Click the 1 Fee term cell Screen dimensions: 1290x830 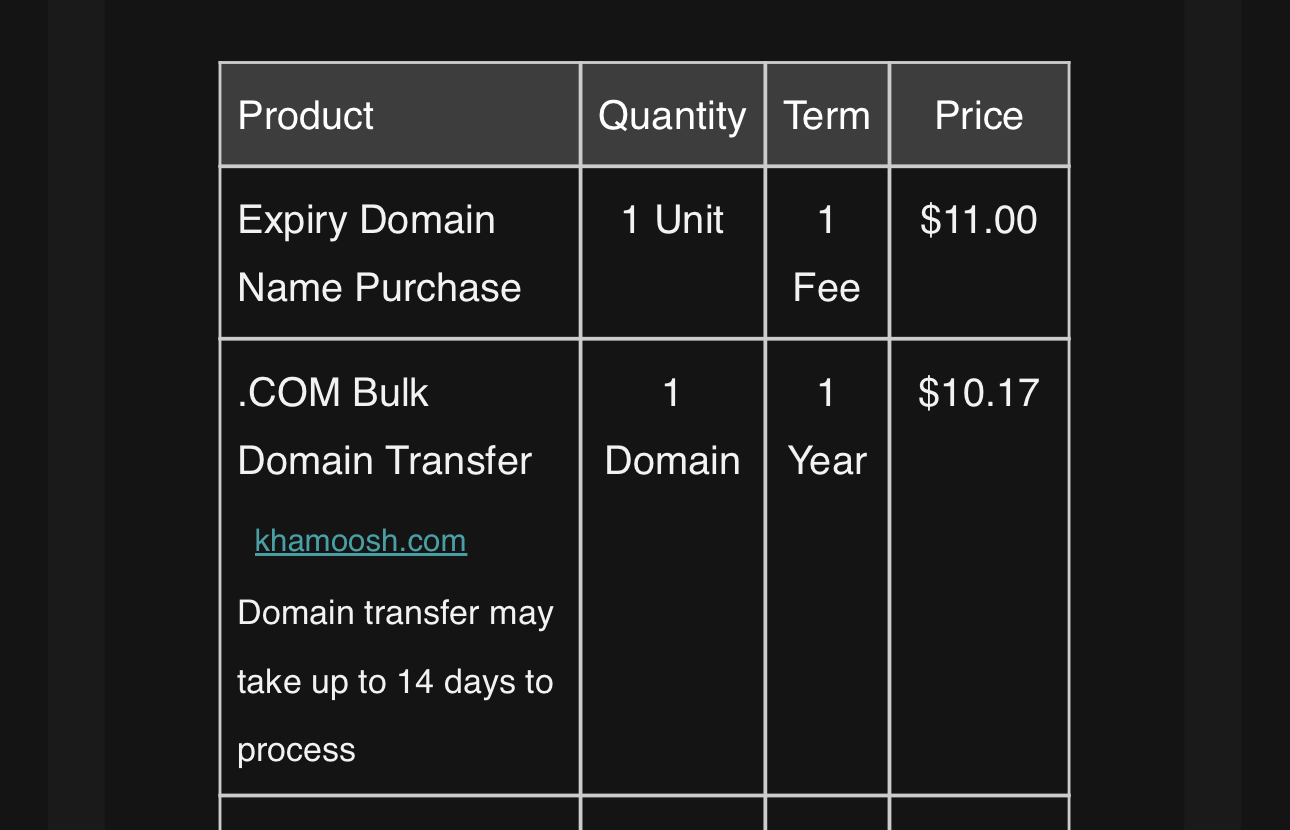(827, 253)
